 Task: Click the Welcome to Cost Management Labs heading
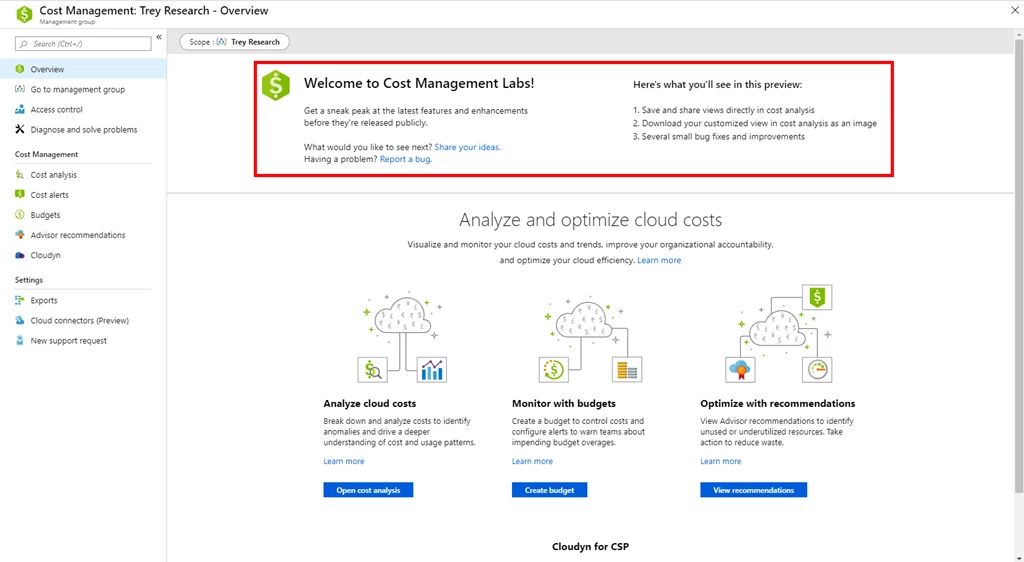click(x=419, y=84)
